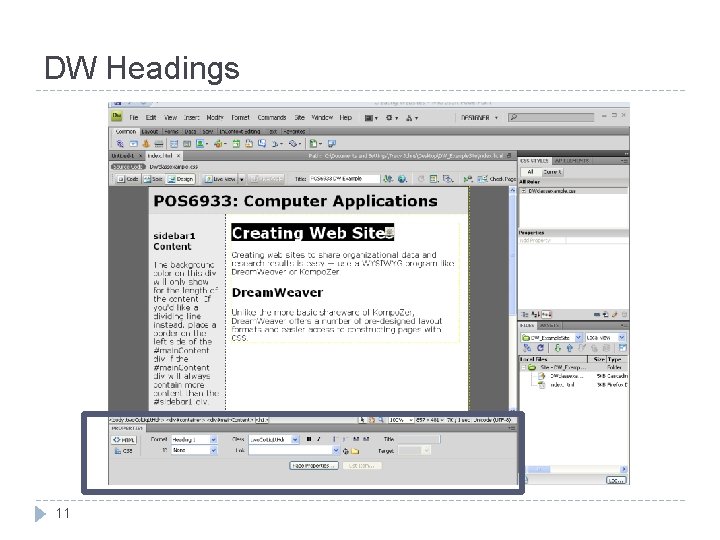Open the Templates dropdown icon

[315, 144]
